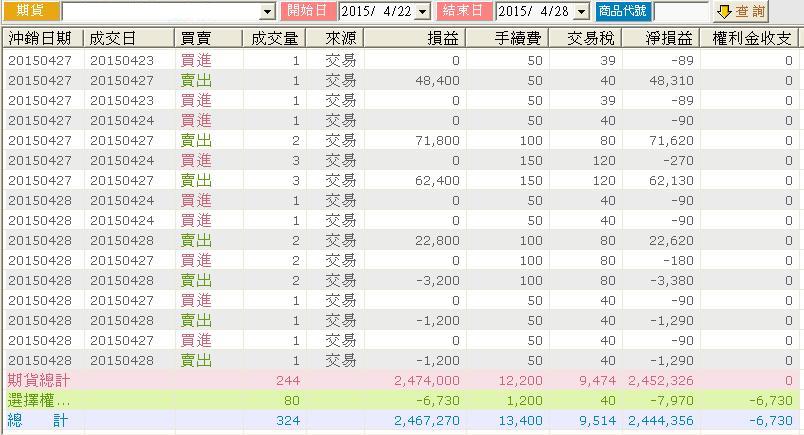
Task: Click the 期貨 orange label
Action: pyautogui.click(x=30, y=11)
